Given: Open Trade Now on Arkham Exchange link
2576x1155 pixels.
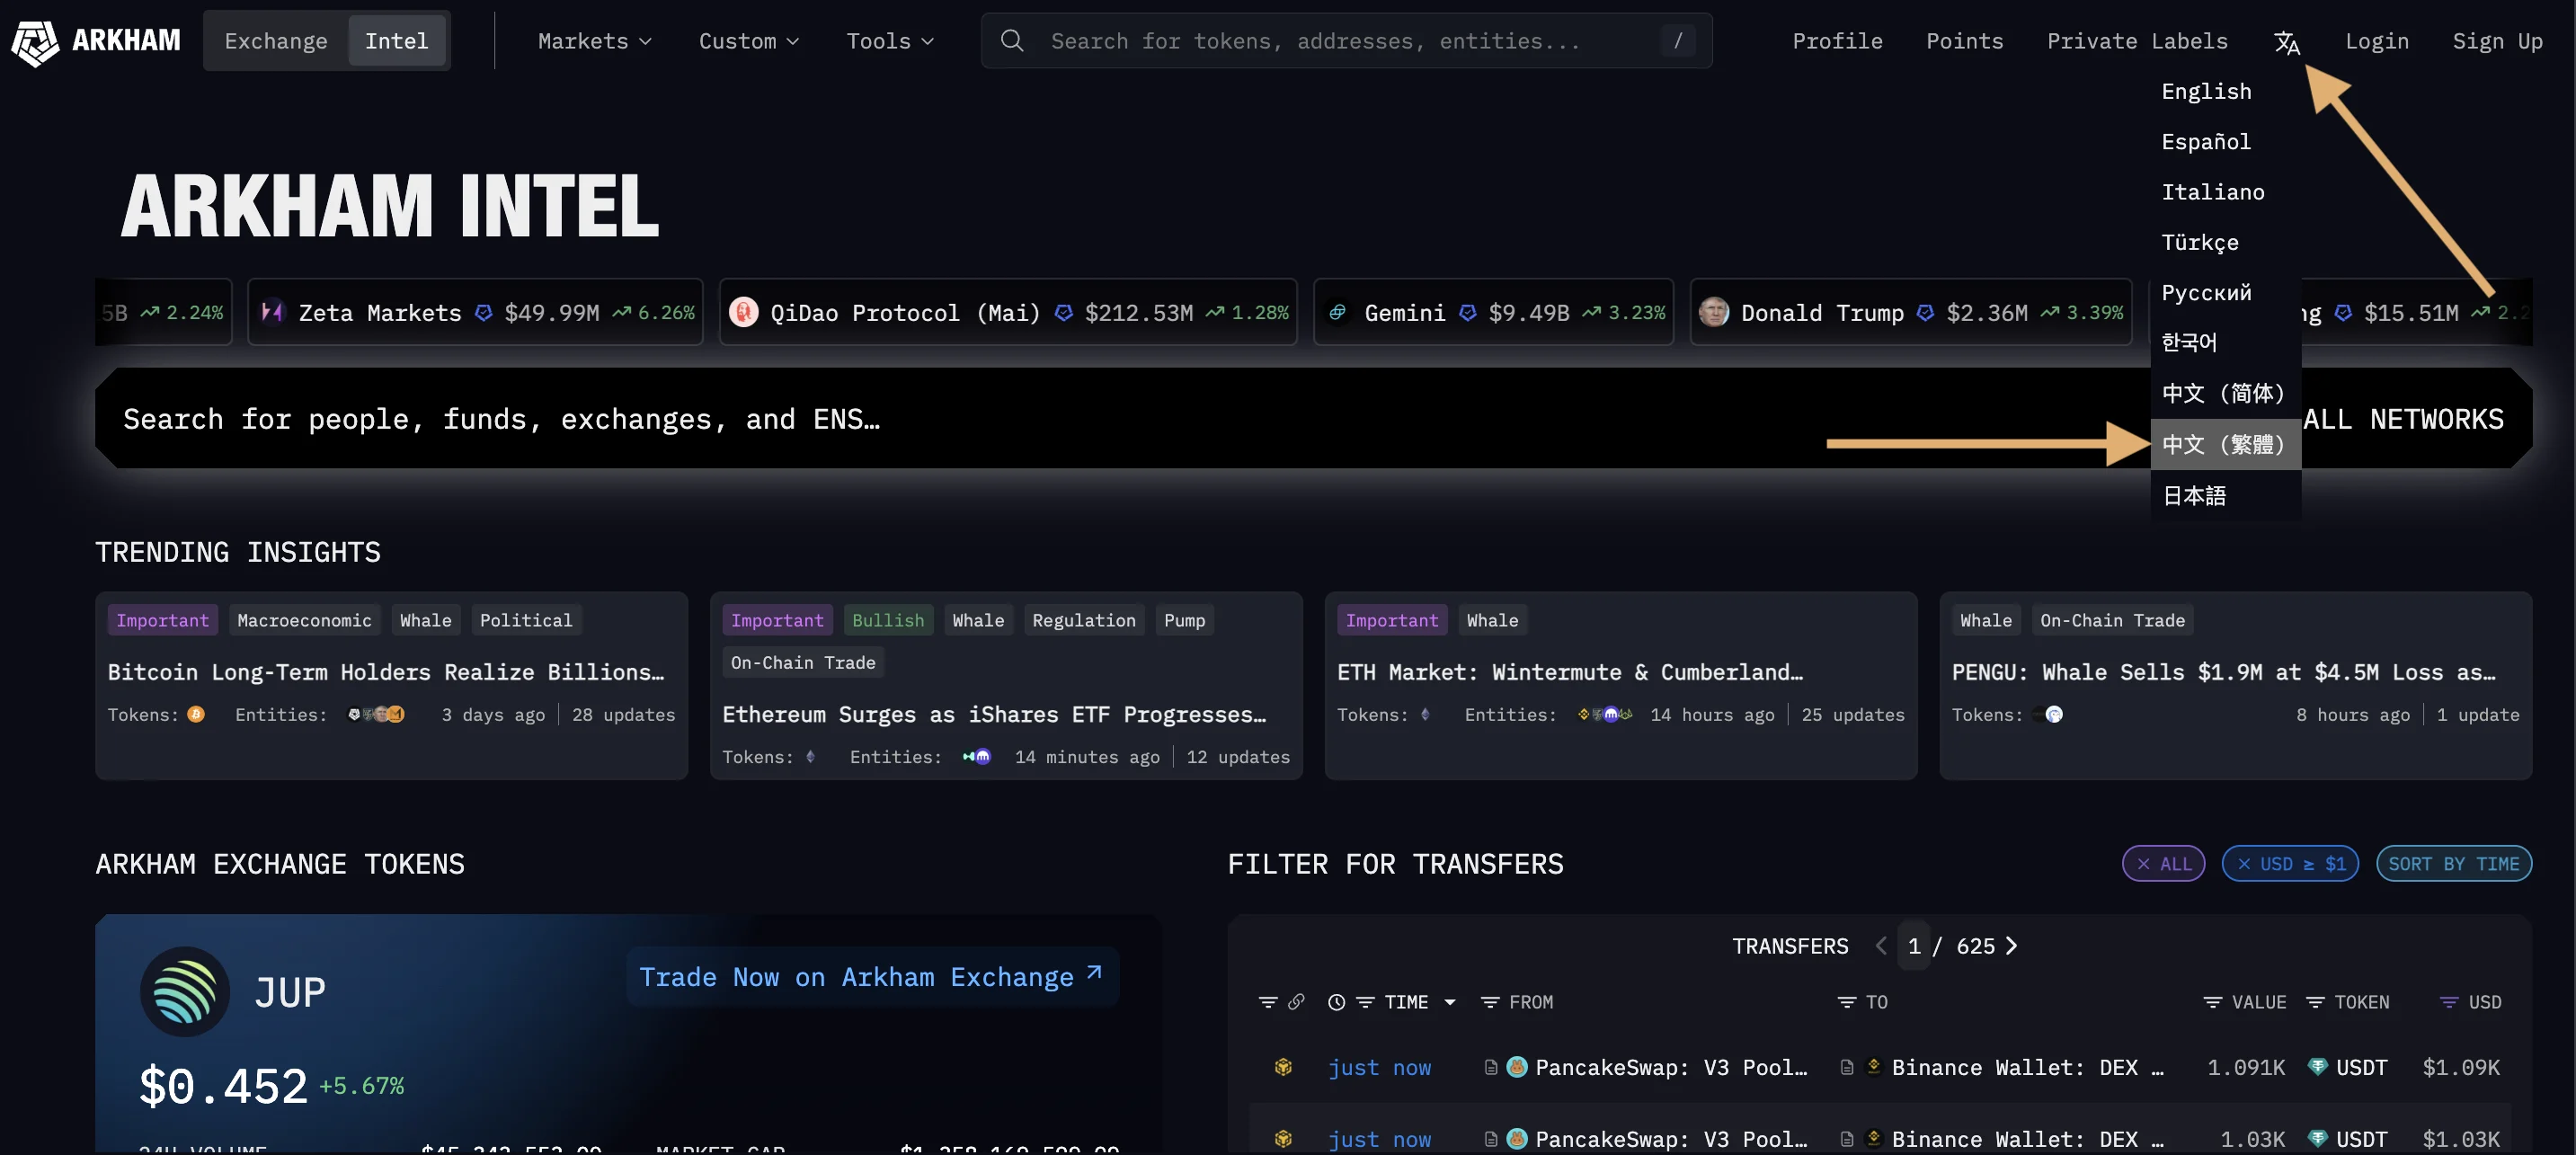Looking at the screenshot, I should click(x=871, y=977).
